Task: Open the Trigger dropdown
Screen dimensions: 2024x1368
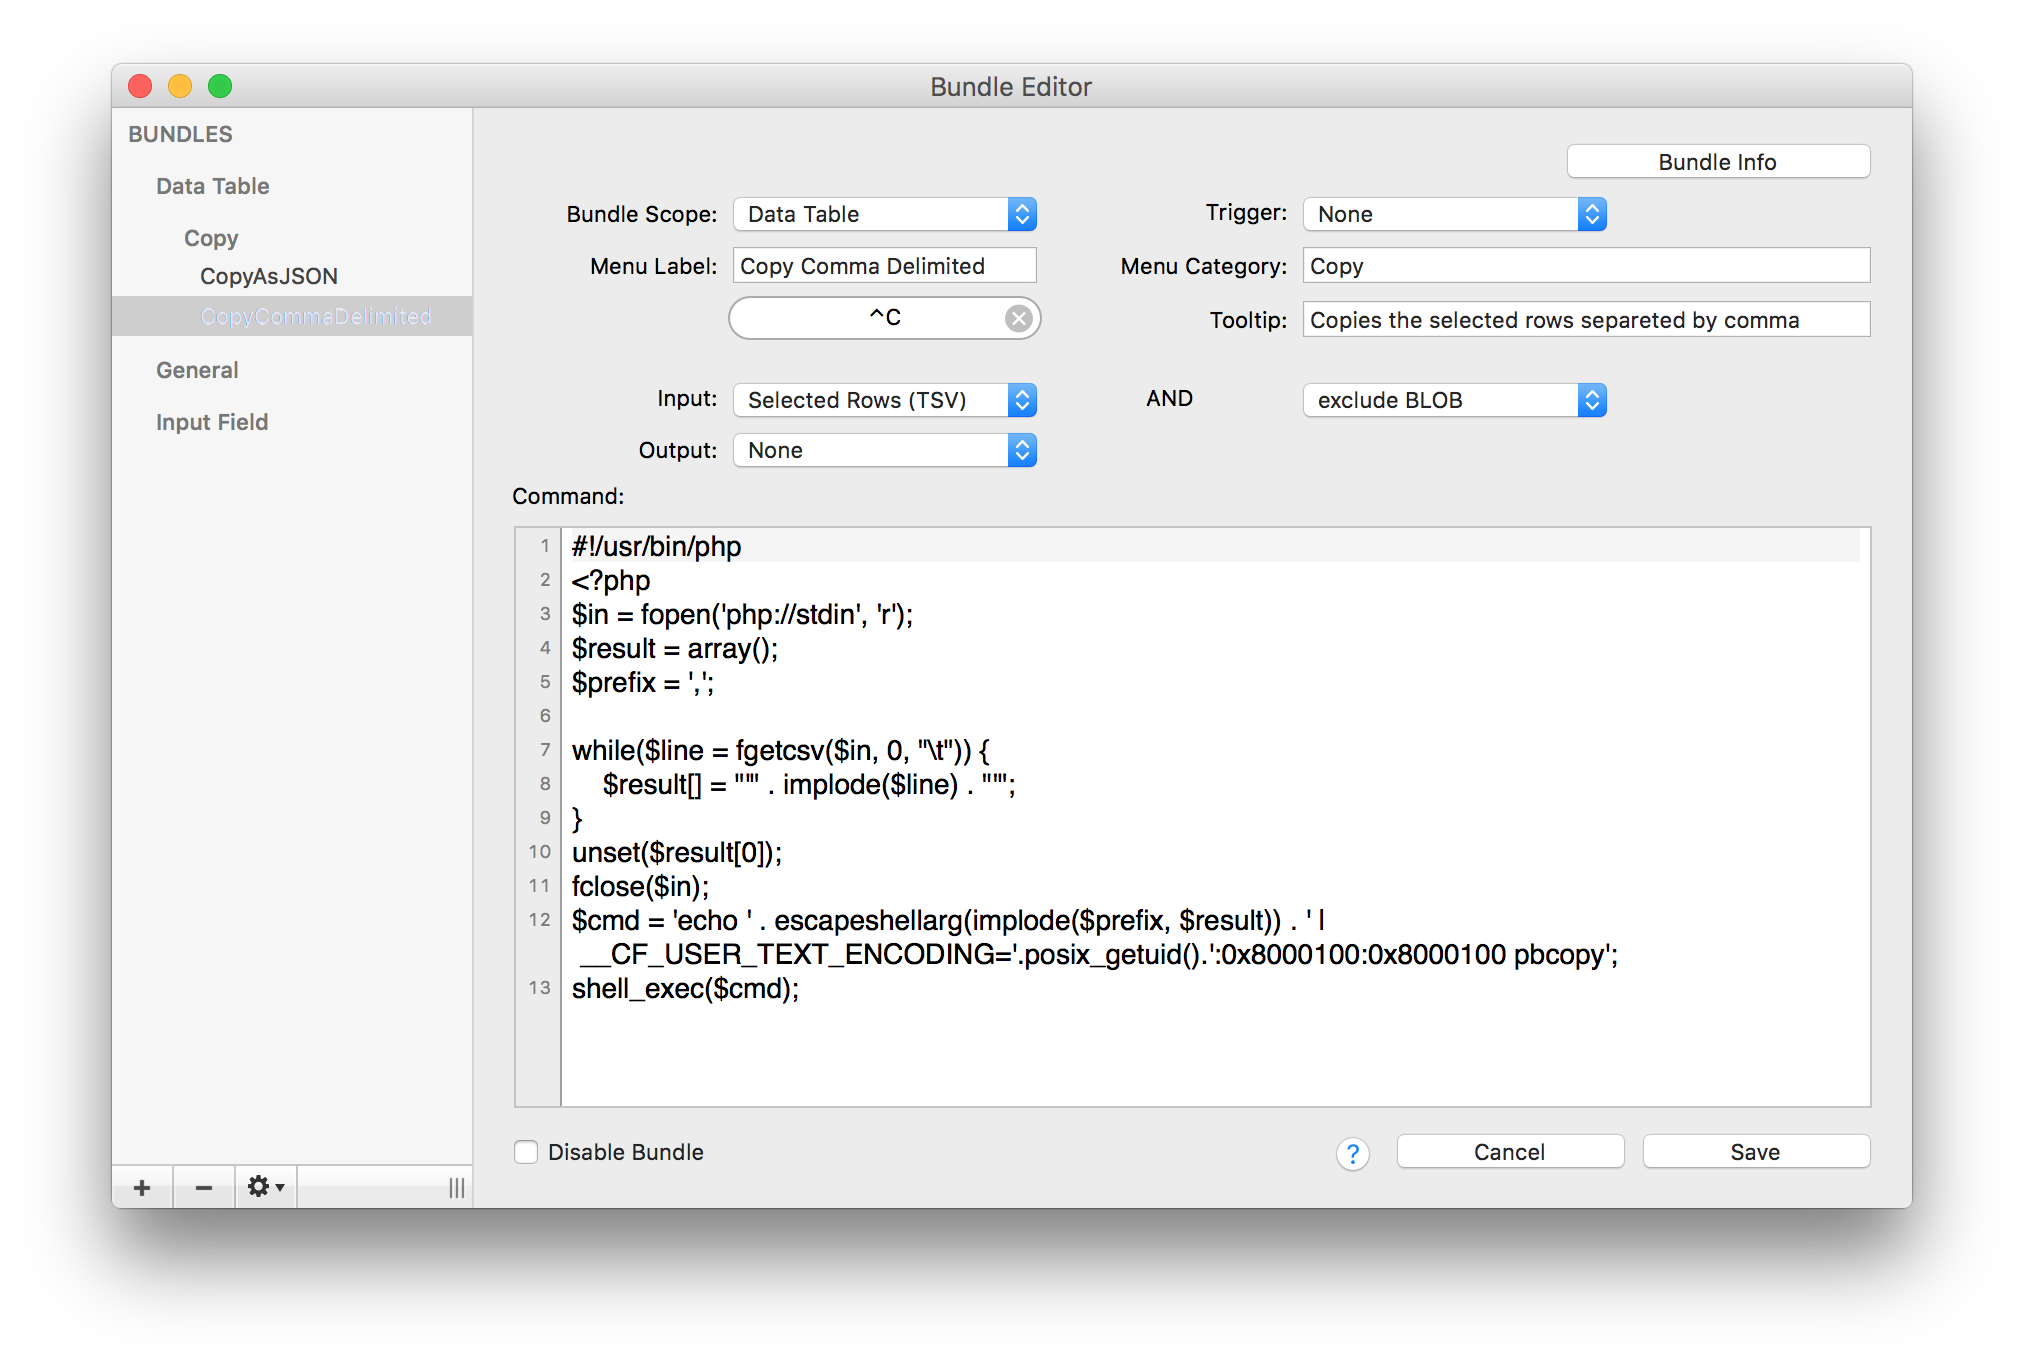Action: [x=1454, y=214]
